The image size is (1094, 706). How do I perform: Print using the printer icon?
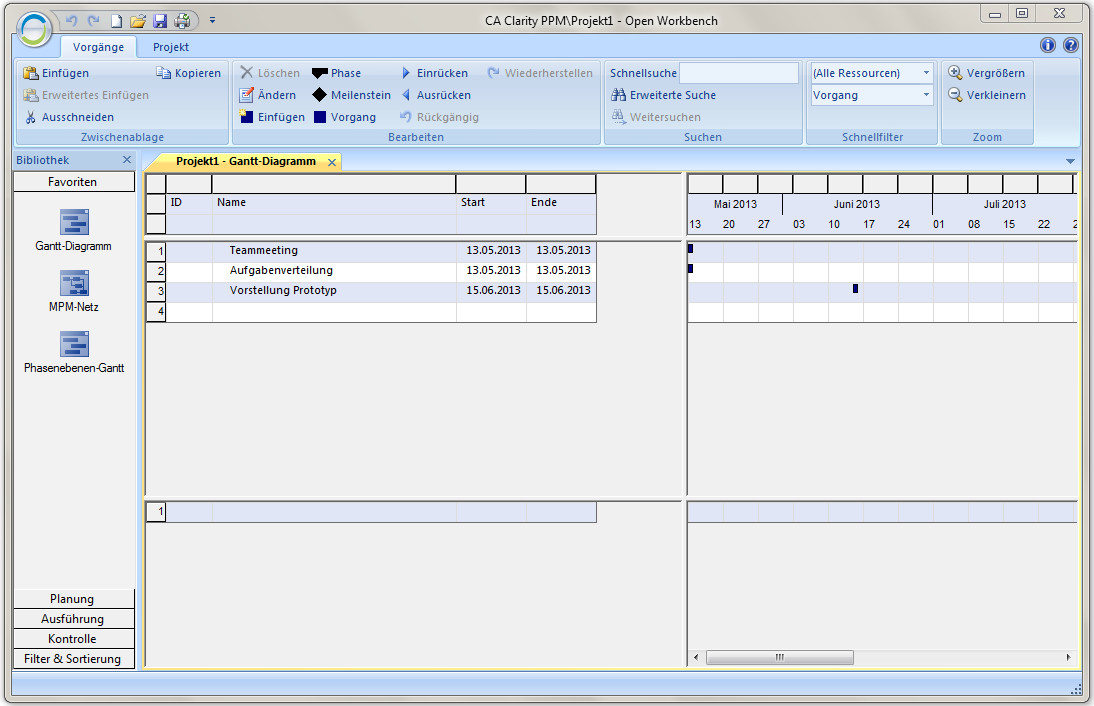[x=182, y=21]
